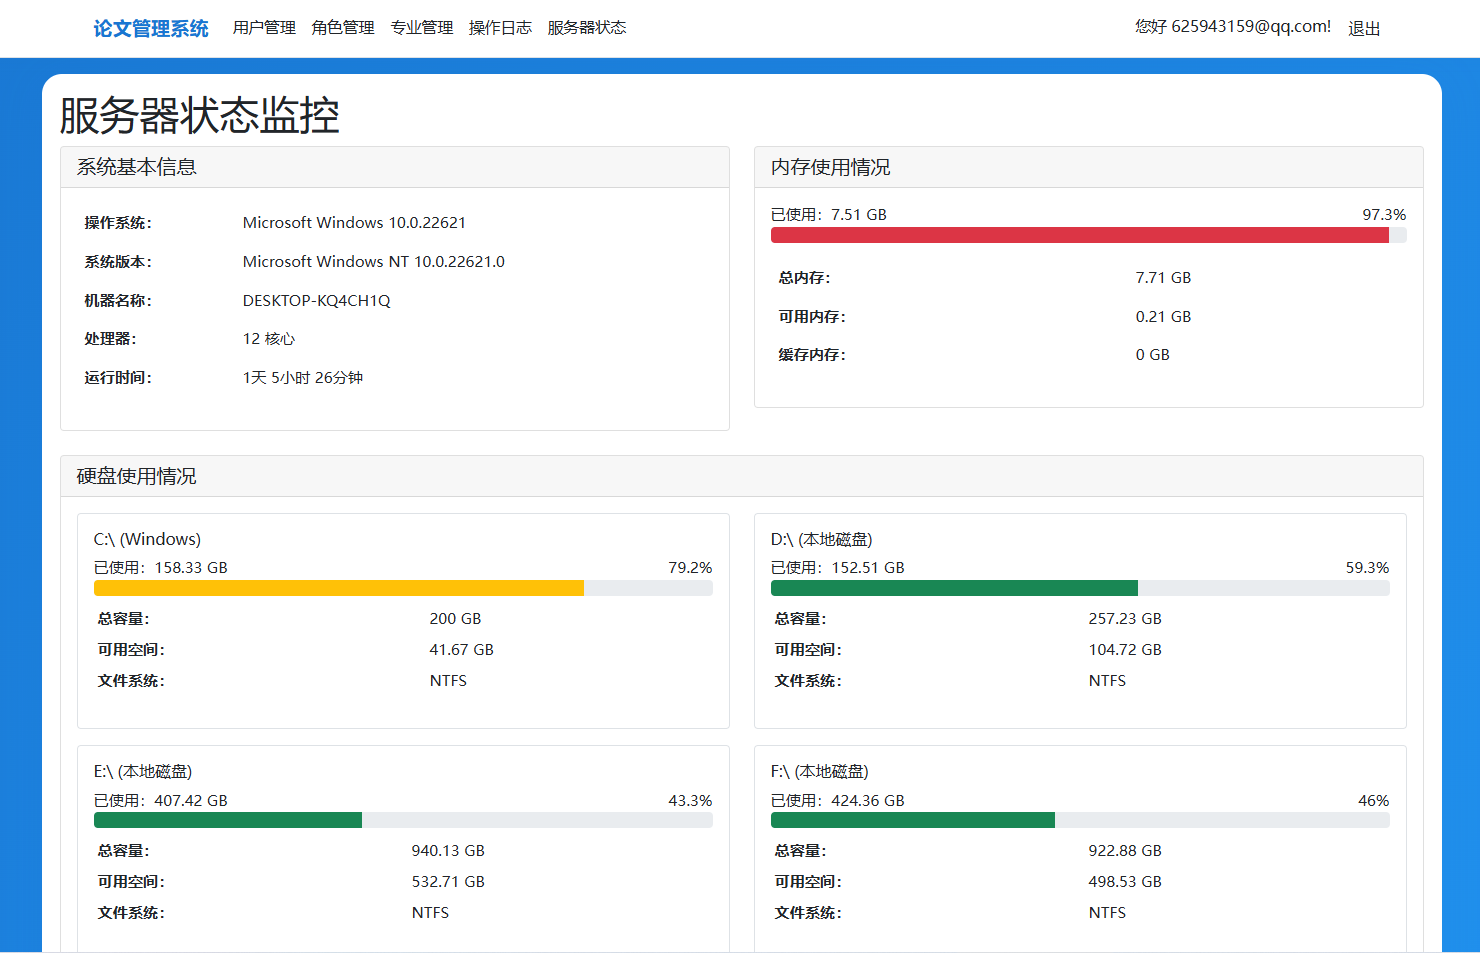The width and height of the screenshot is (1480, 953).
Task: Click the processor value 12 核心
Action: (x=269, y=339)
